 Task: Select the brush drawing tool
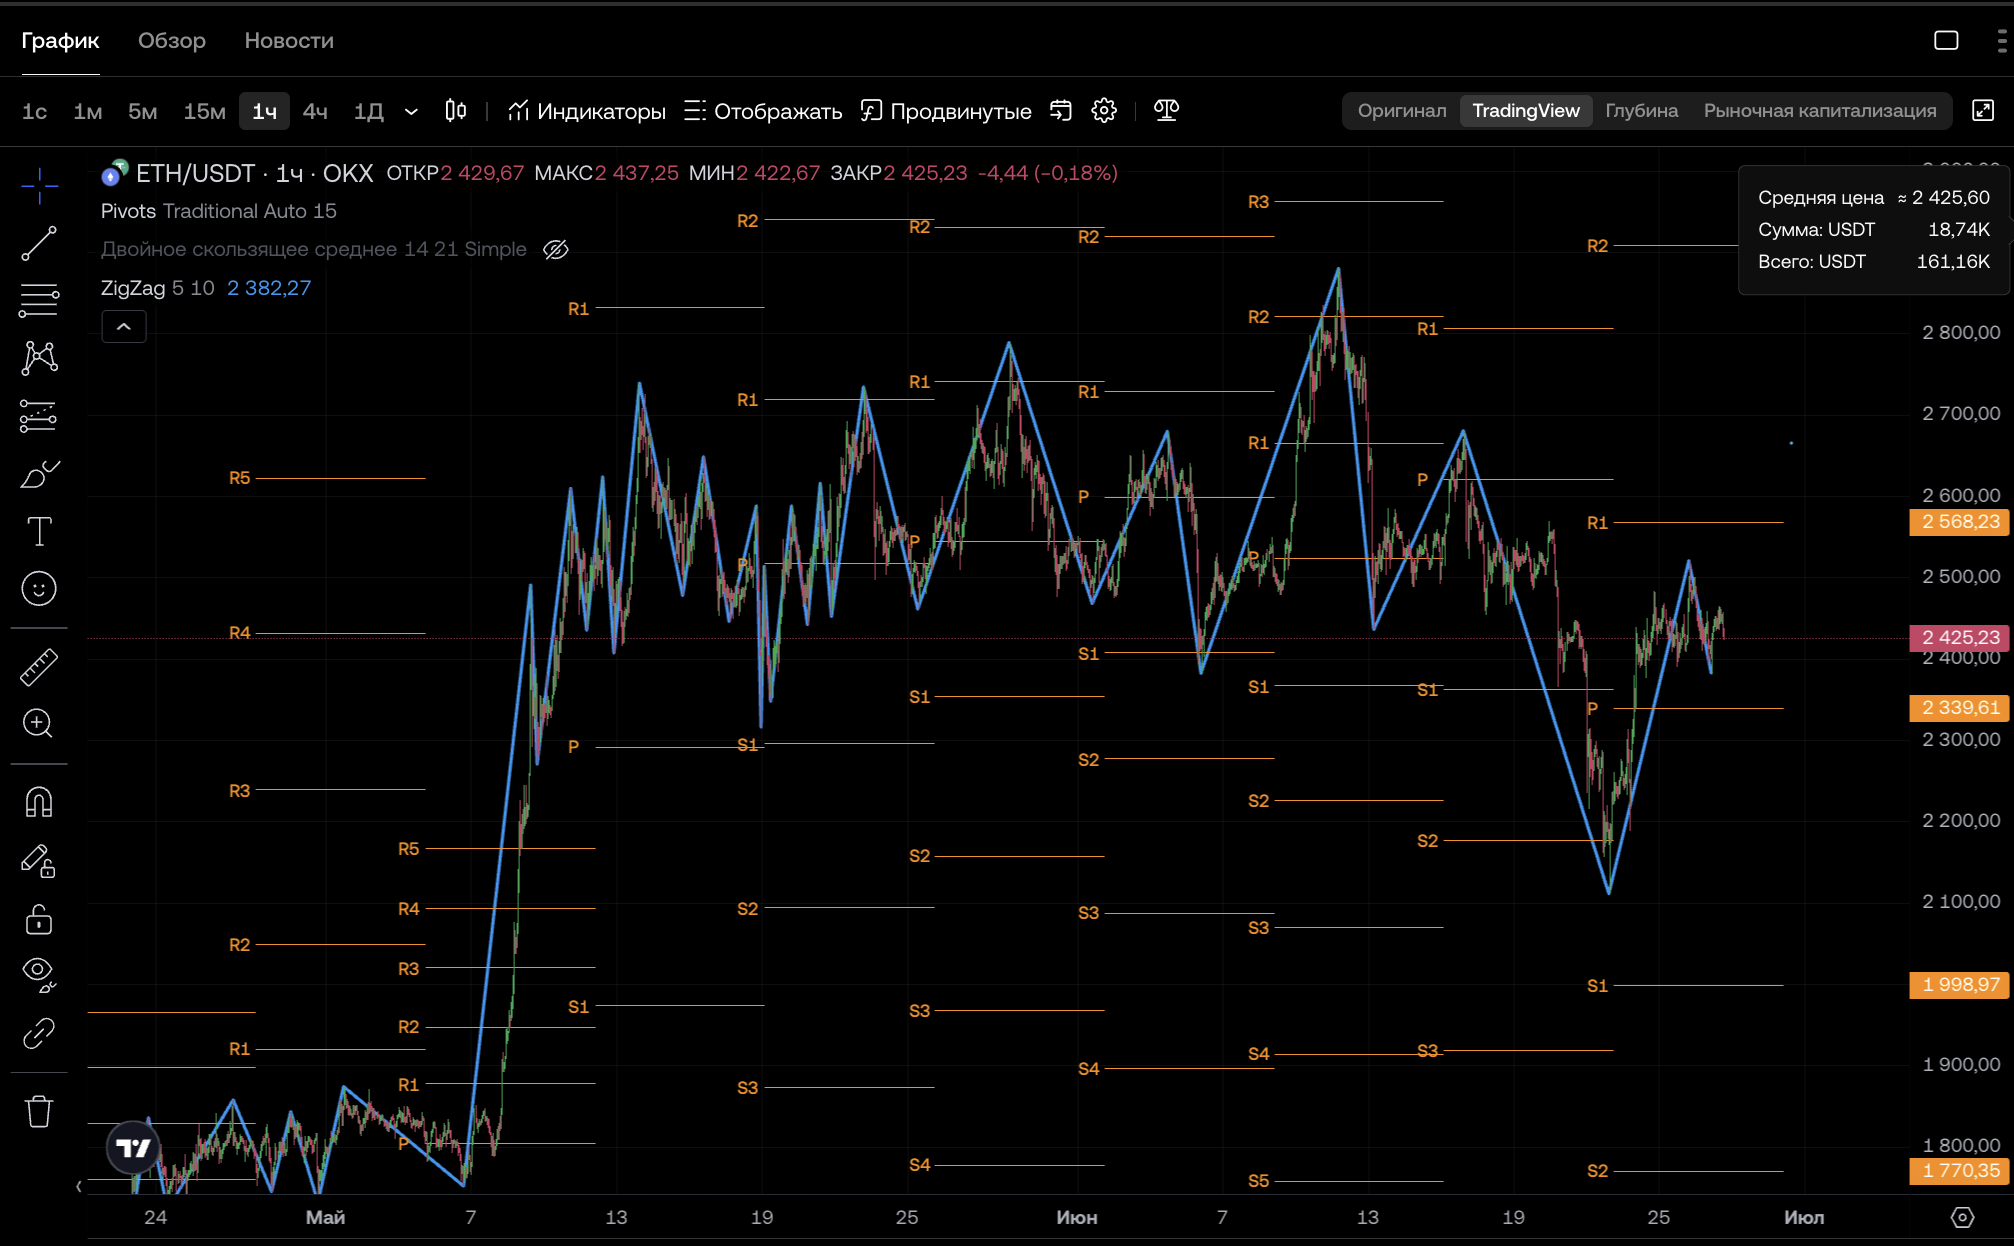(x=39, y=474)
